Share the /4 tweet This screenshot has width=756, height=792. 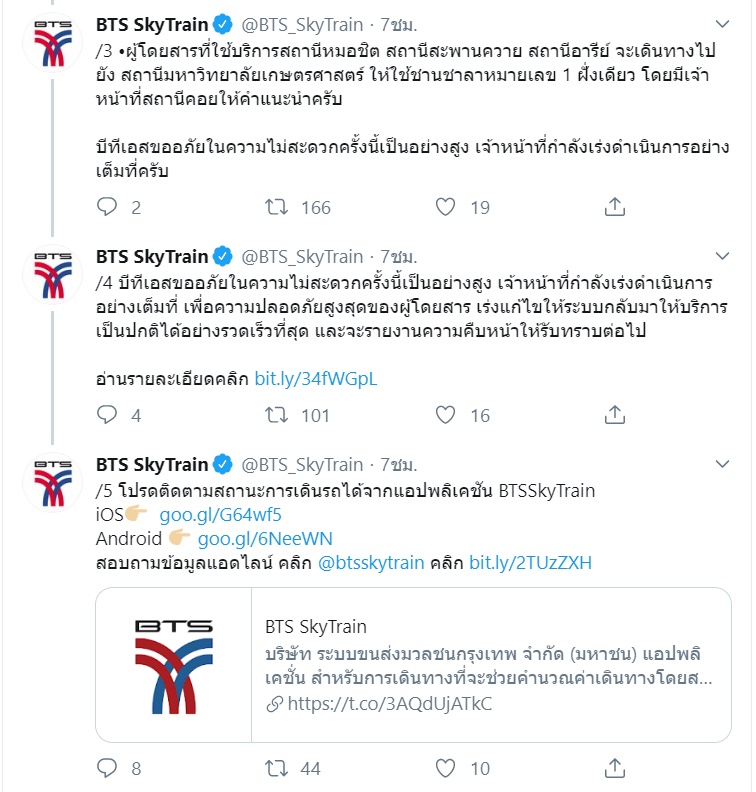click(x=616, y=415)
